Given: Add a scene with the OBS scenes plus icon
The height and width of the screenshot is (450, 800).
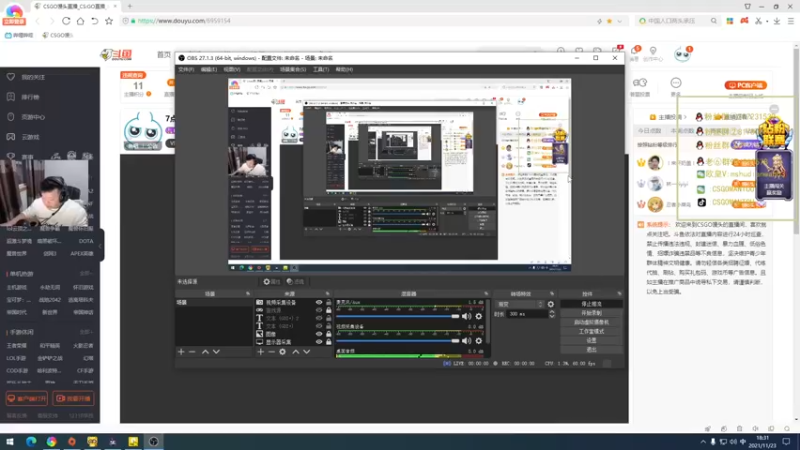Looking at the screenshot, I should point(181,352).
